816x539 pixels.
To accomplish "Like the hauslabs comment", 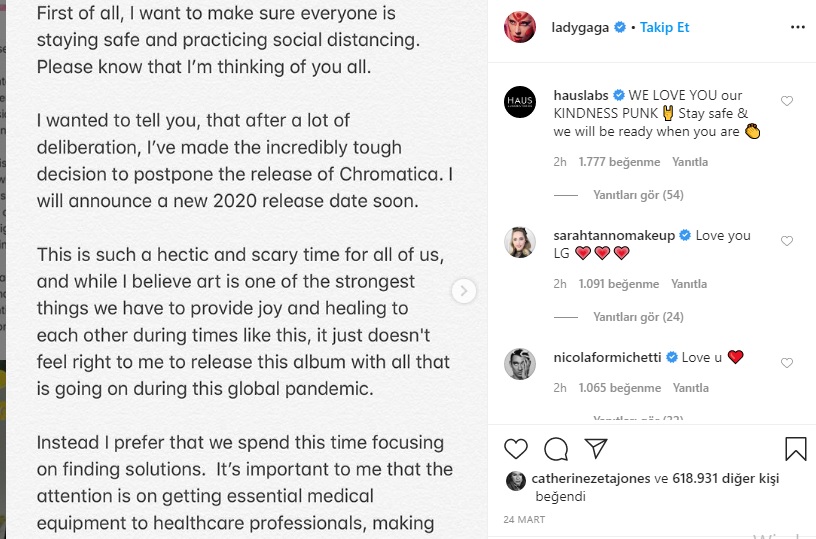I will pos(786,101).
